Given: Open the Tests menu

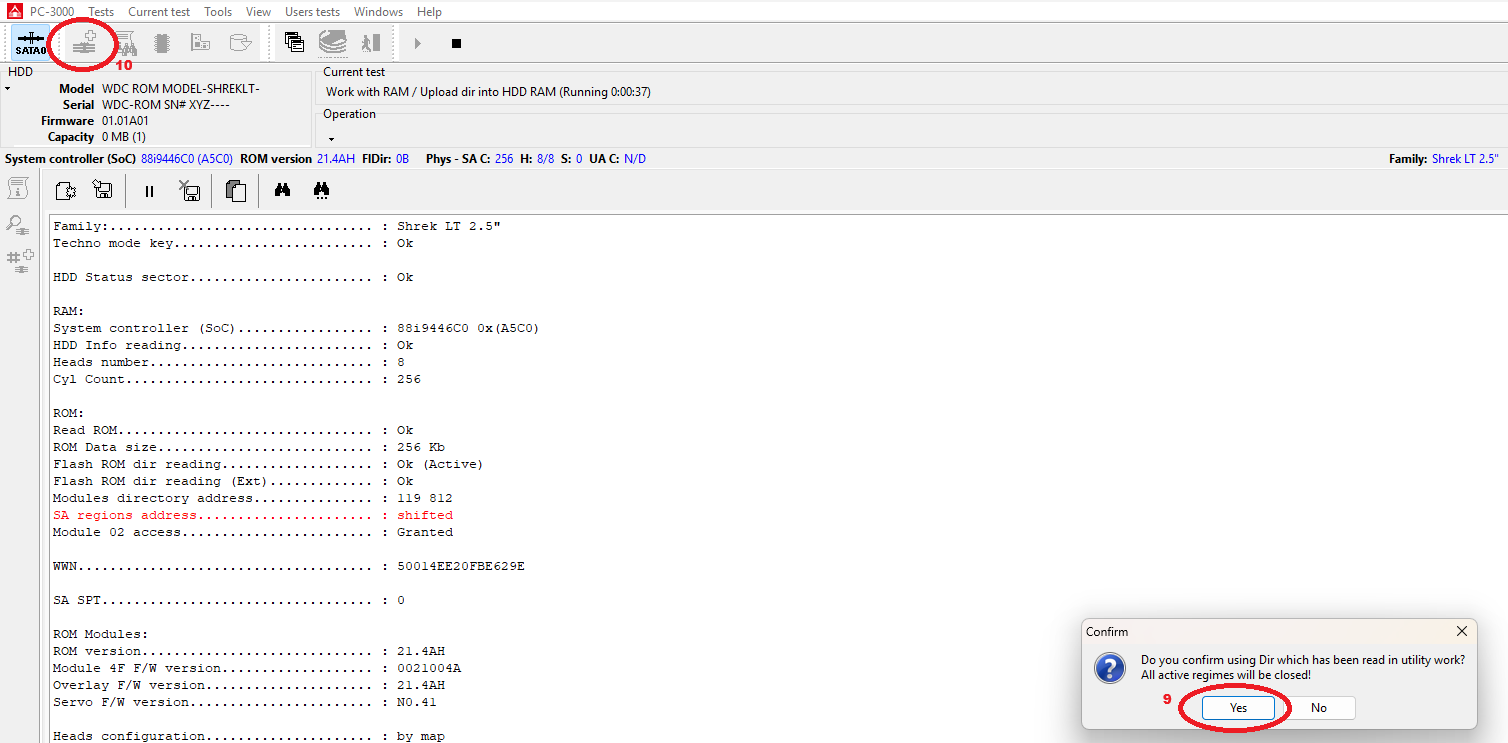Looking at the screenshot, I should [x=101, y=12].
